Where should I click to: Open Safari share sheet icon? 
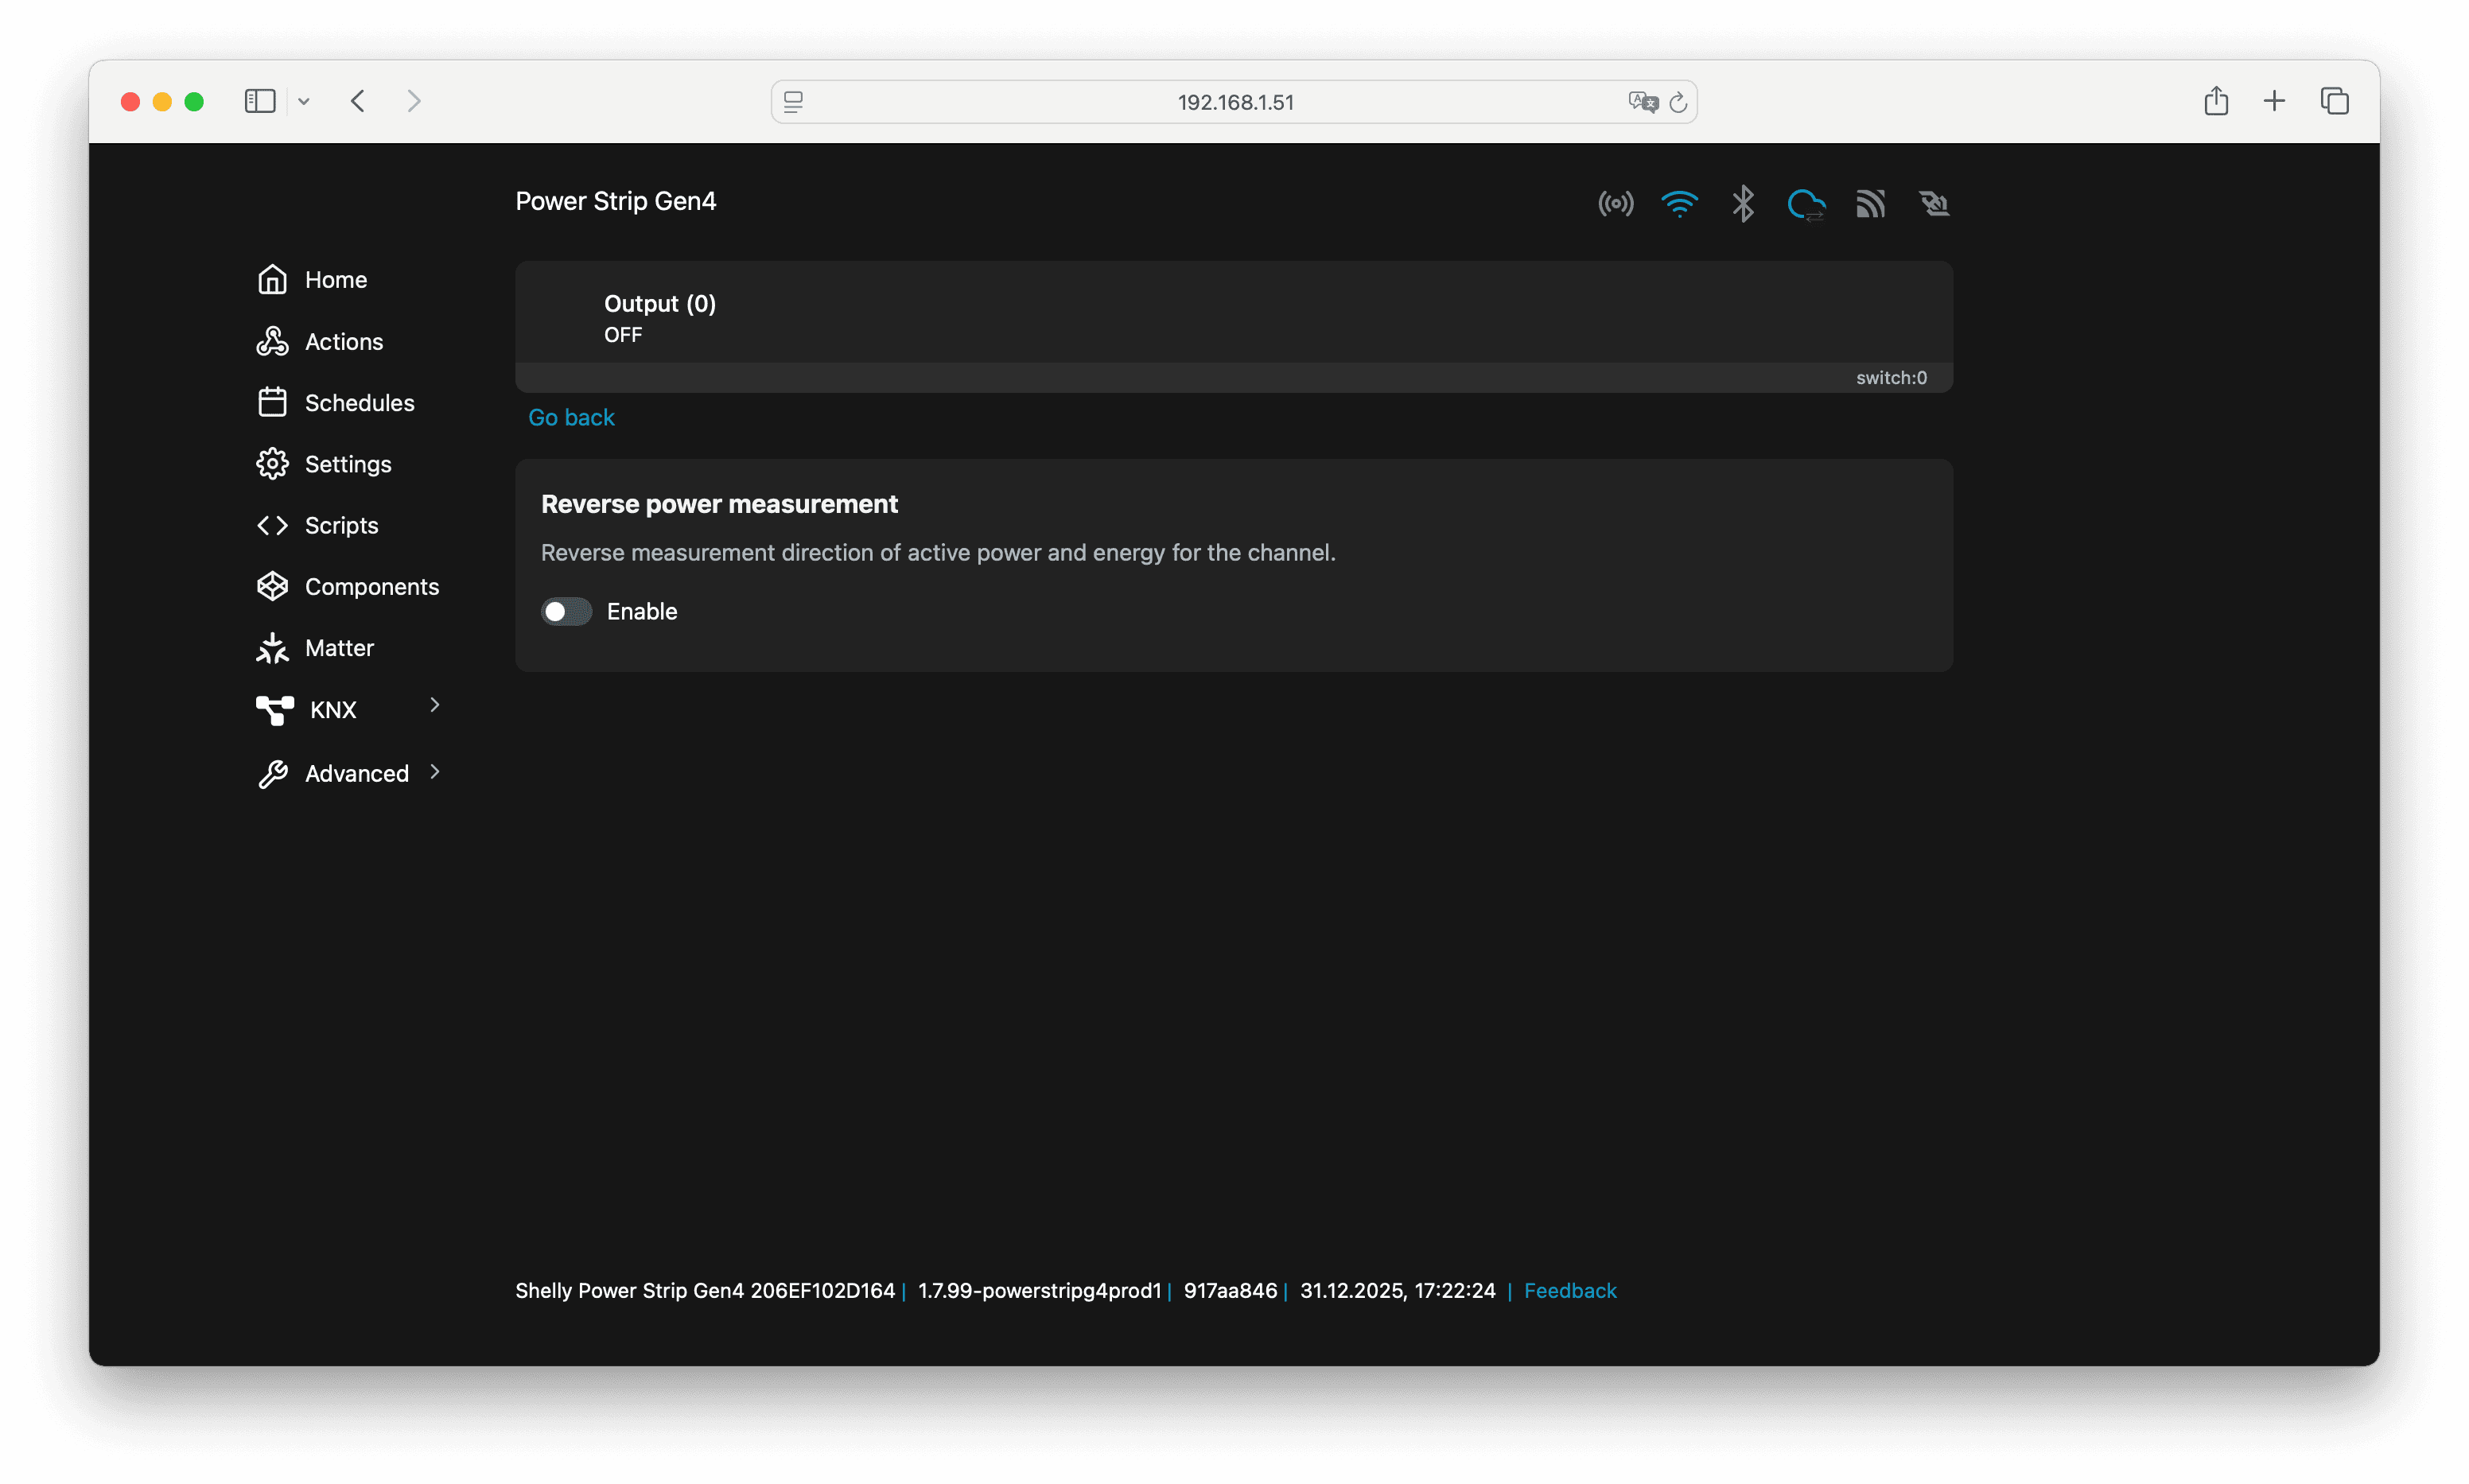coord(2215,101)
